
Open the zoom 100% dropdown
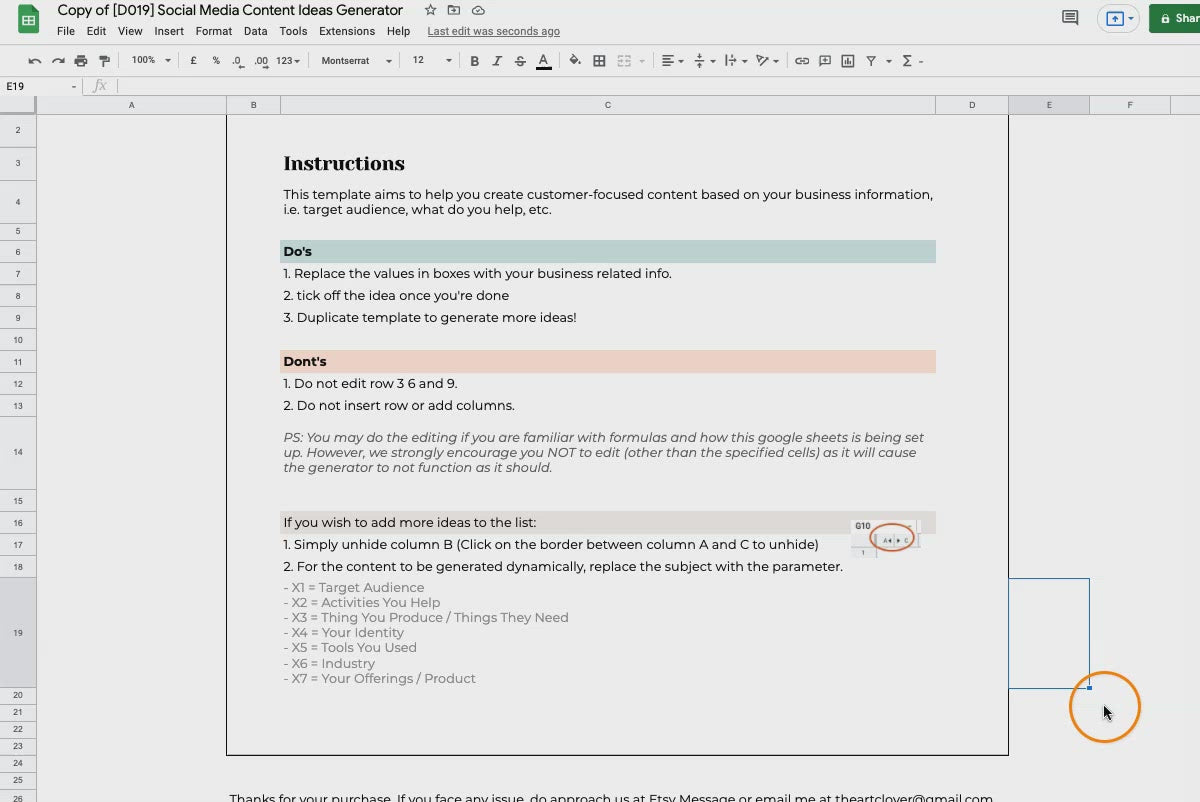point(151,61)
